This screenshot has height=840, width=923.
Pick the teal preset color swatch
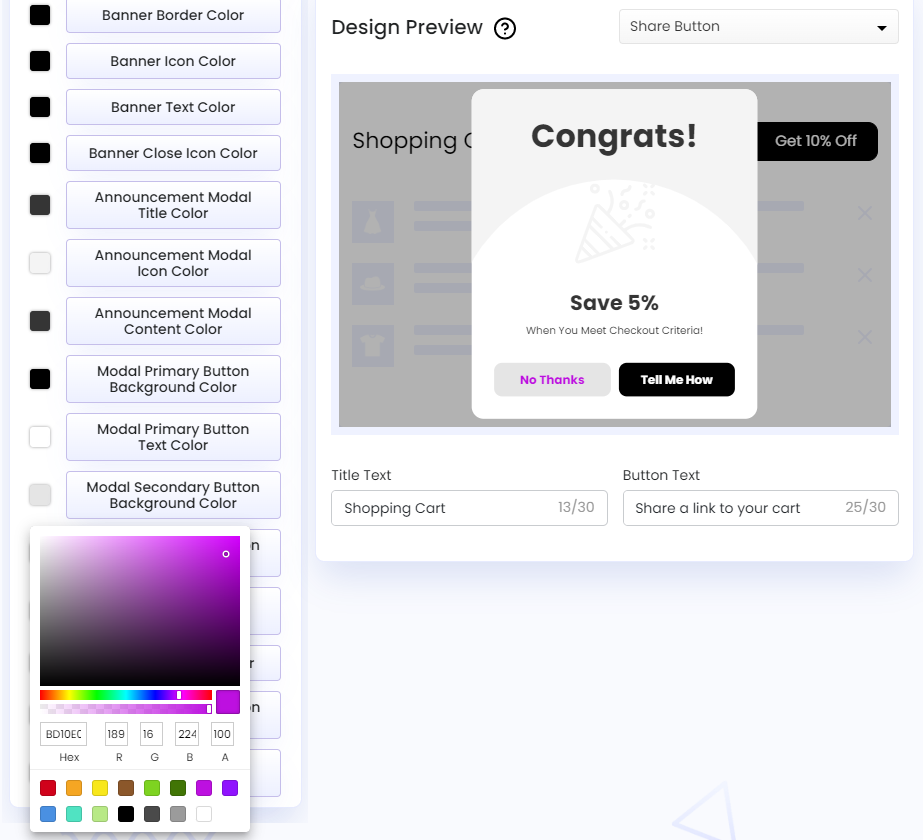point(73,813)
